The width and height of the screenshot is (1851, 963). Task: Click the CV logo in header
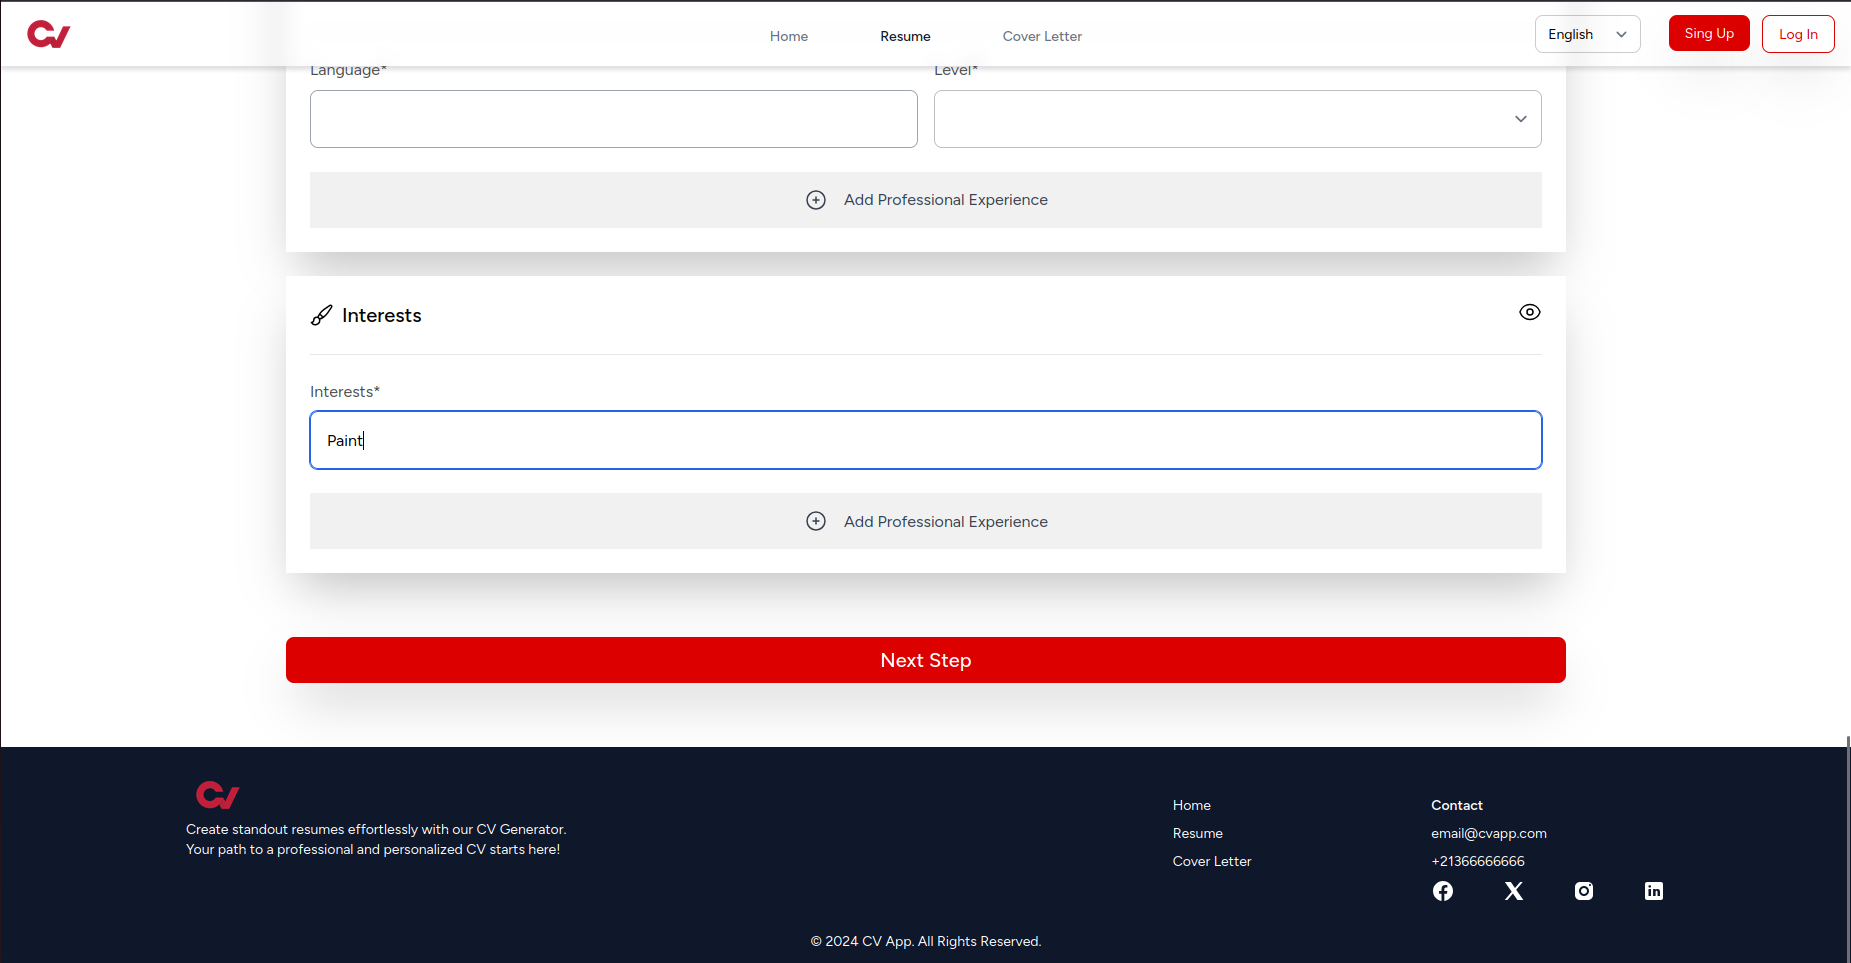(x=48, y=35)
